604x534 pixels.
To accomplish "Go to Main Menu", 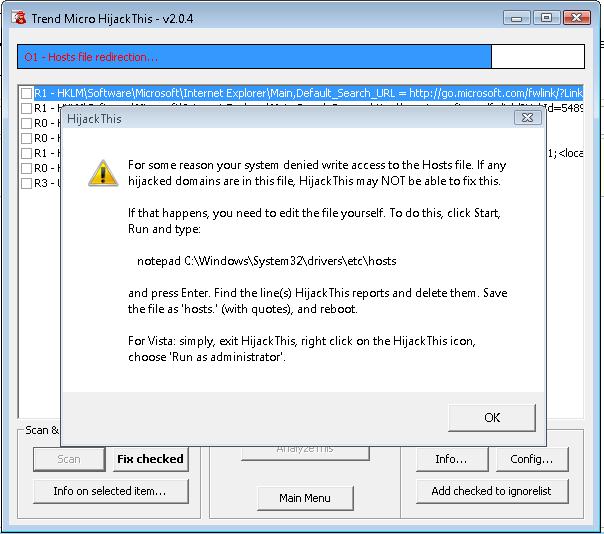I will [x=305, y=498].
